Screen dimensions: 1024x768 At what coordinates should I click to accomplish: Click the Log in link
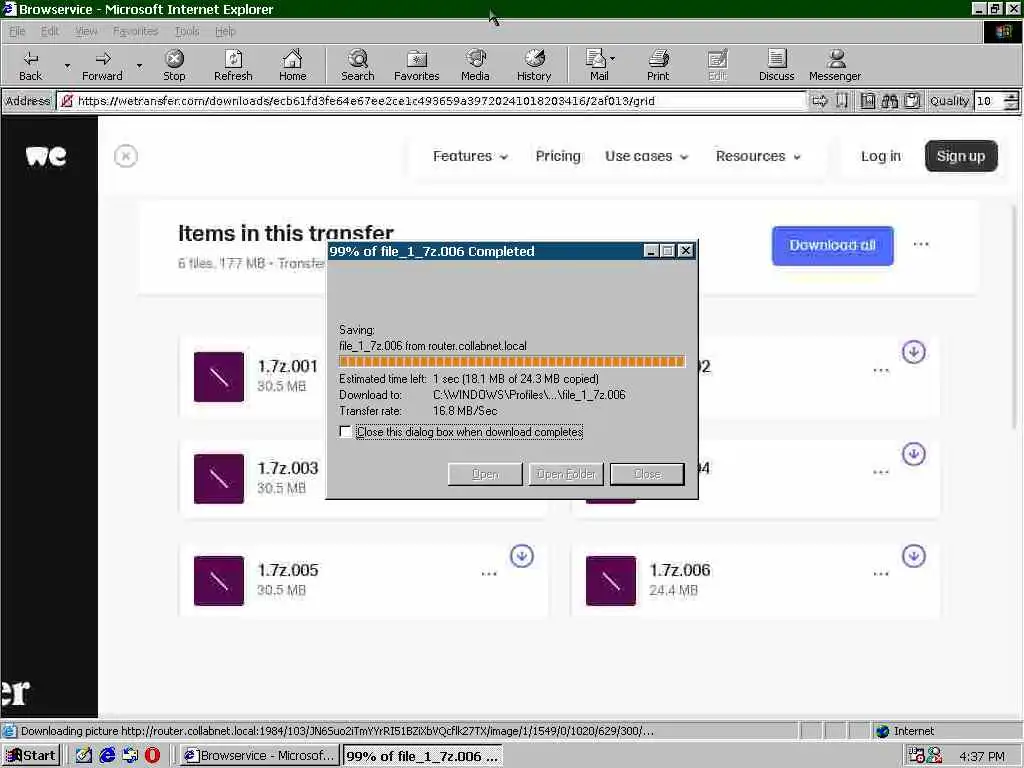coord(880,156)
